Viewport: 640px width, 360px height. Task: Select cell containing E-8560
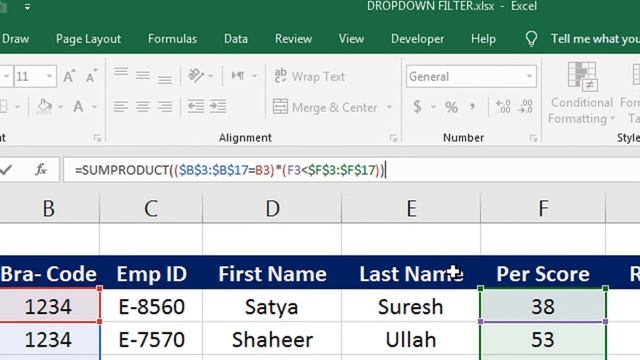click(x=151, y=306)
